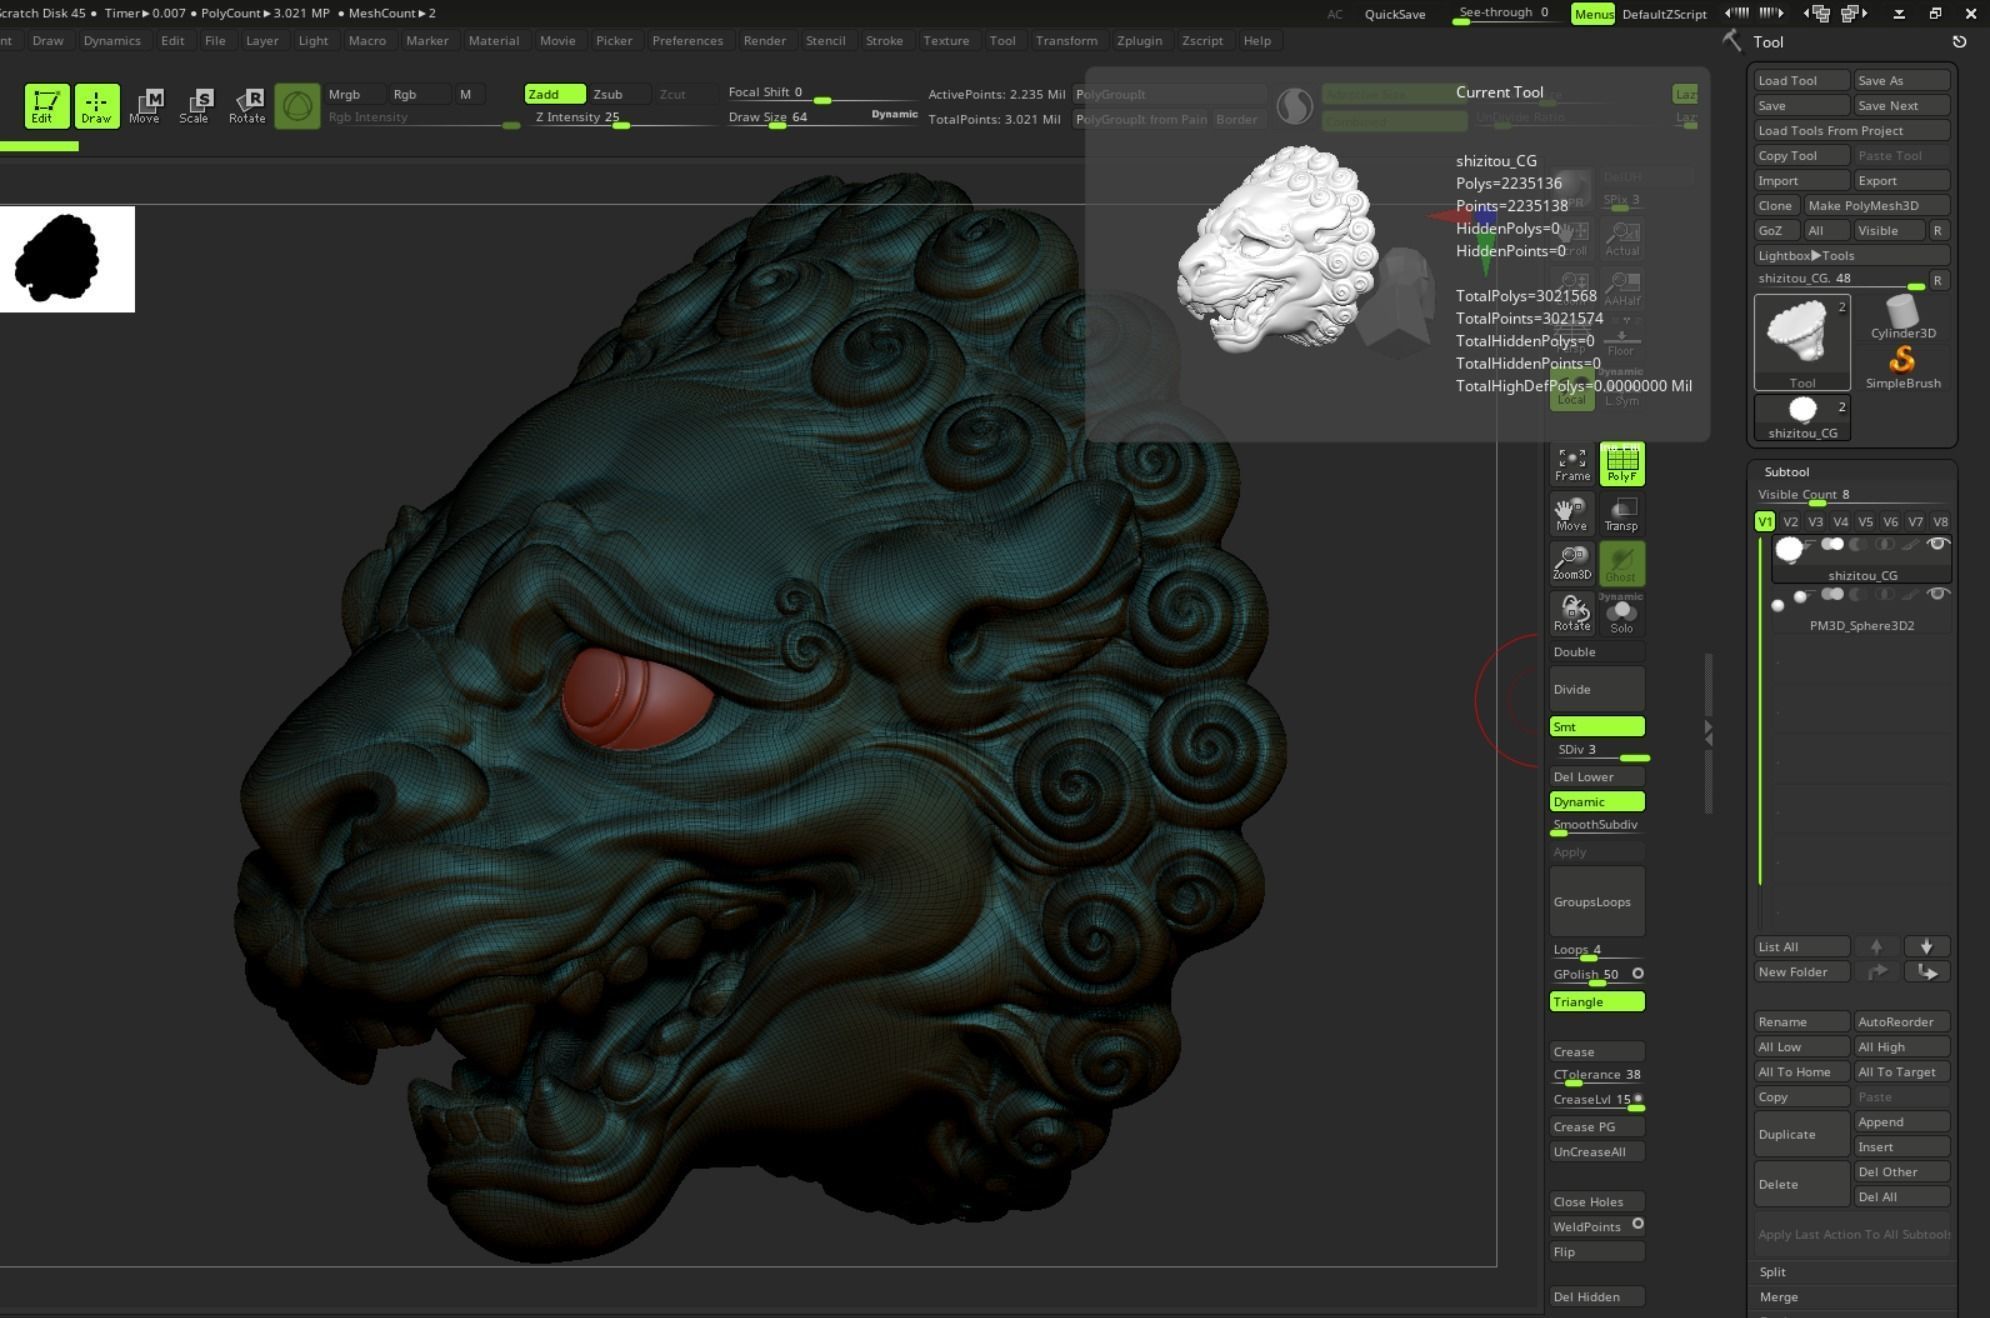Collapse the Tool palette header

pos(1767,42)
